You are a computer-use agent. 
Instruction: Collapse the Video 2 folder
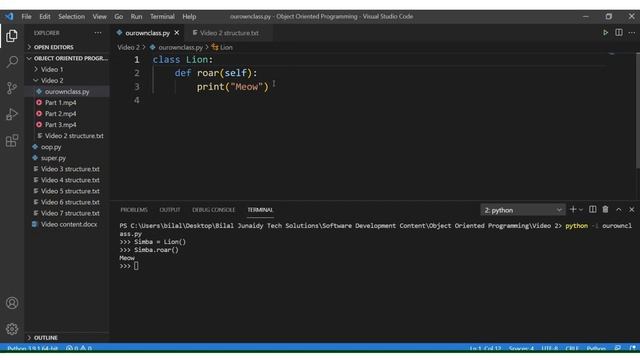(68, 80)
